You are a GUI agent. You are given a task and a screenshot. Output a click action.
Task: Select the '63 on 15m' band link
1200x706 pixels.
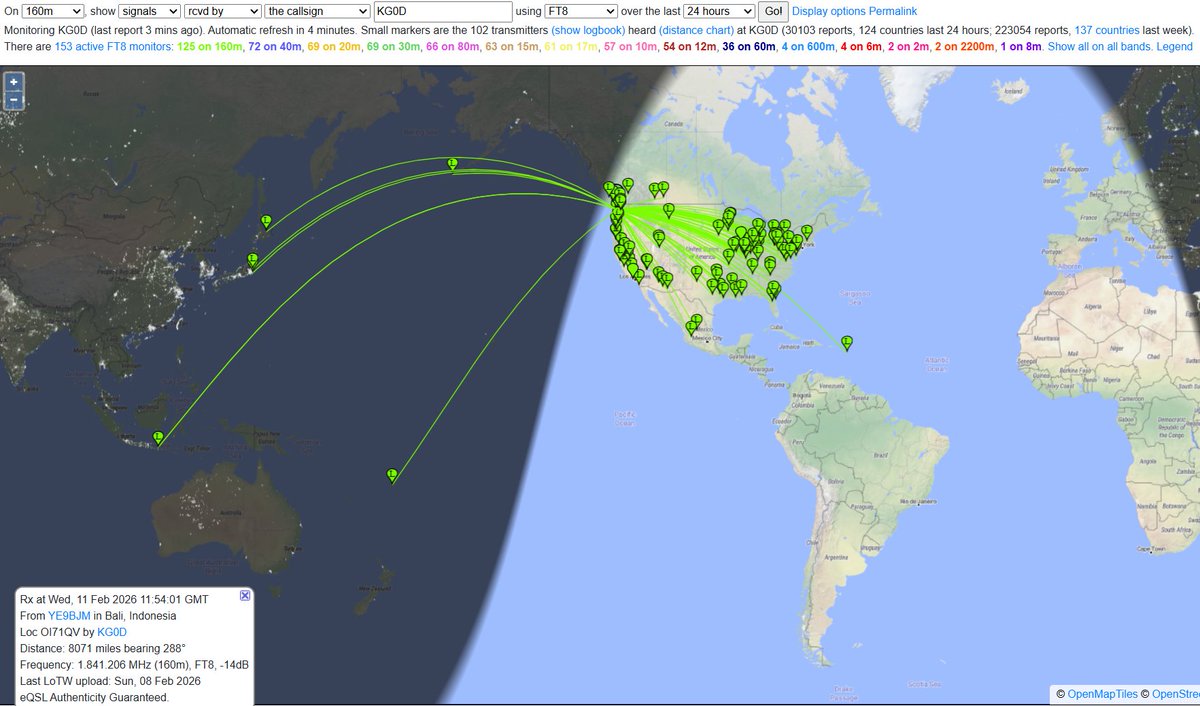tap(512, 47)
